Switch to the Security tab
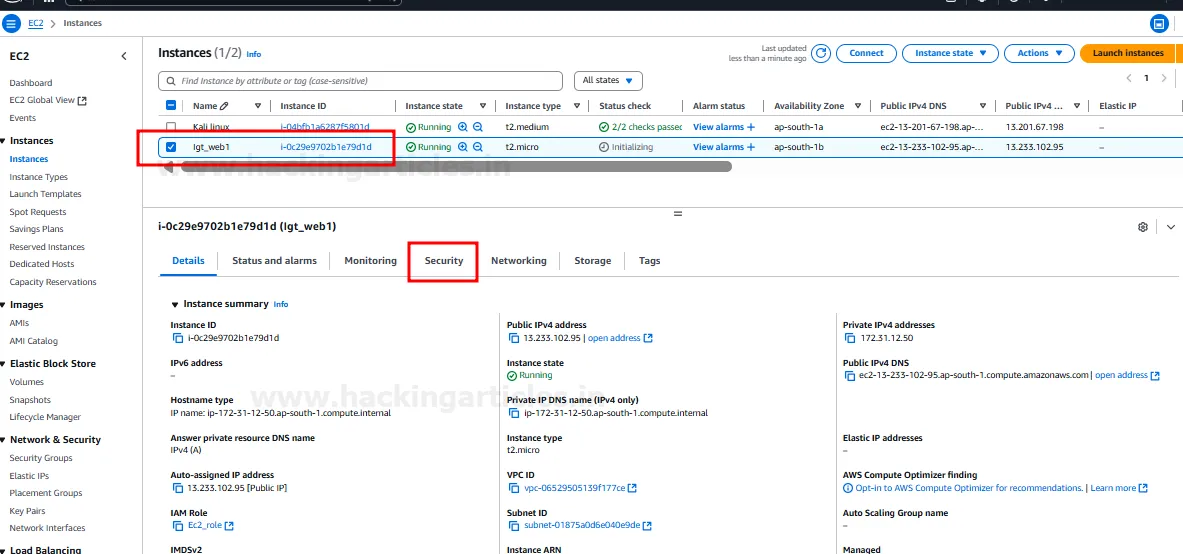Screen dimensions: 1183x554 tap(443, 261)
